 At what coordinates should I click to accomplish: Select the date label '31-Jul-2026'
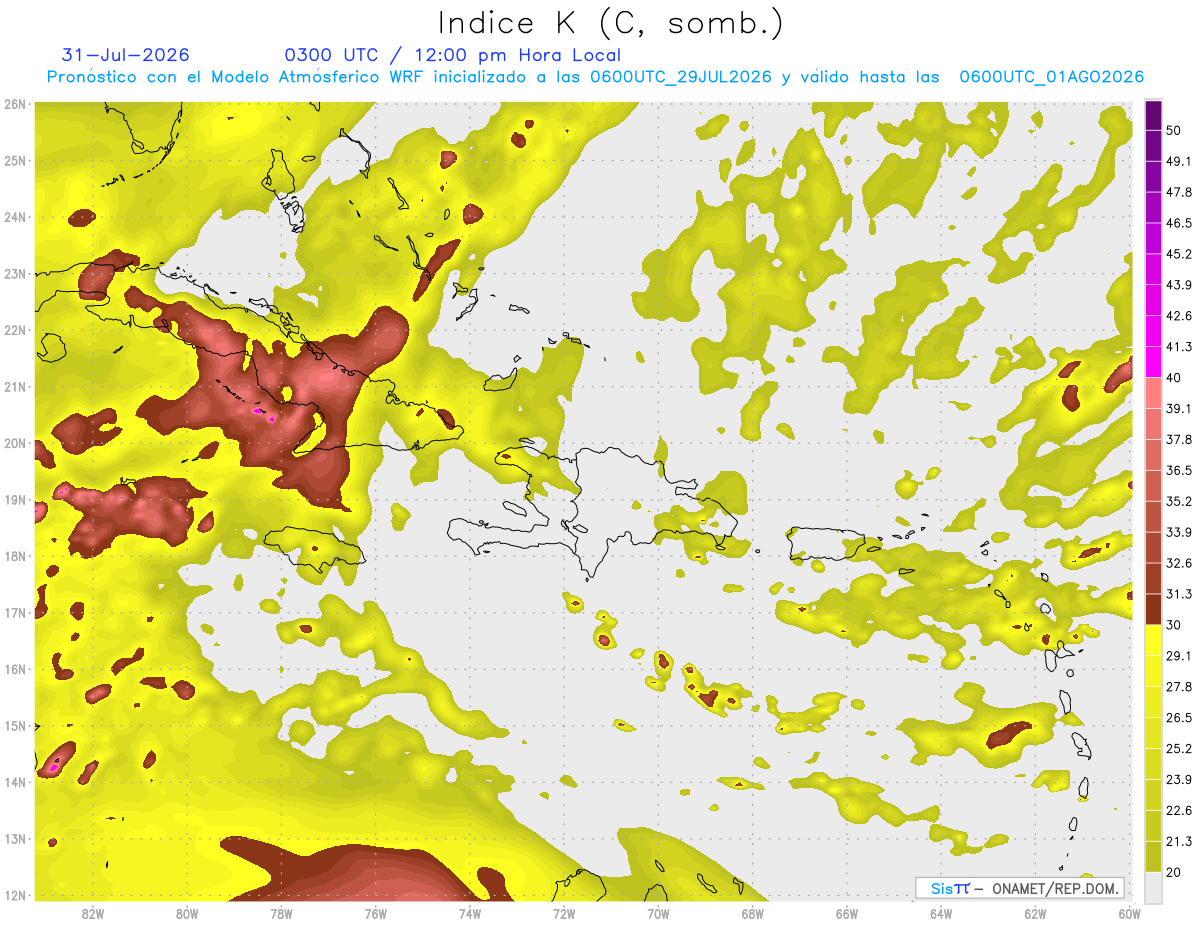[125, 55]
